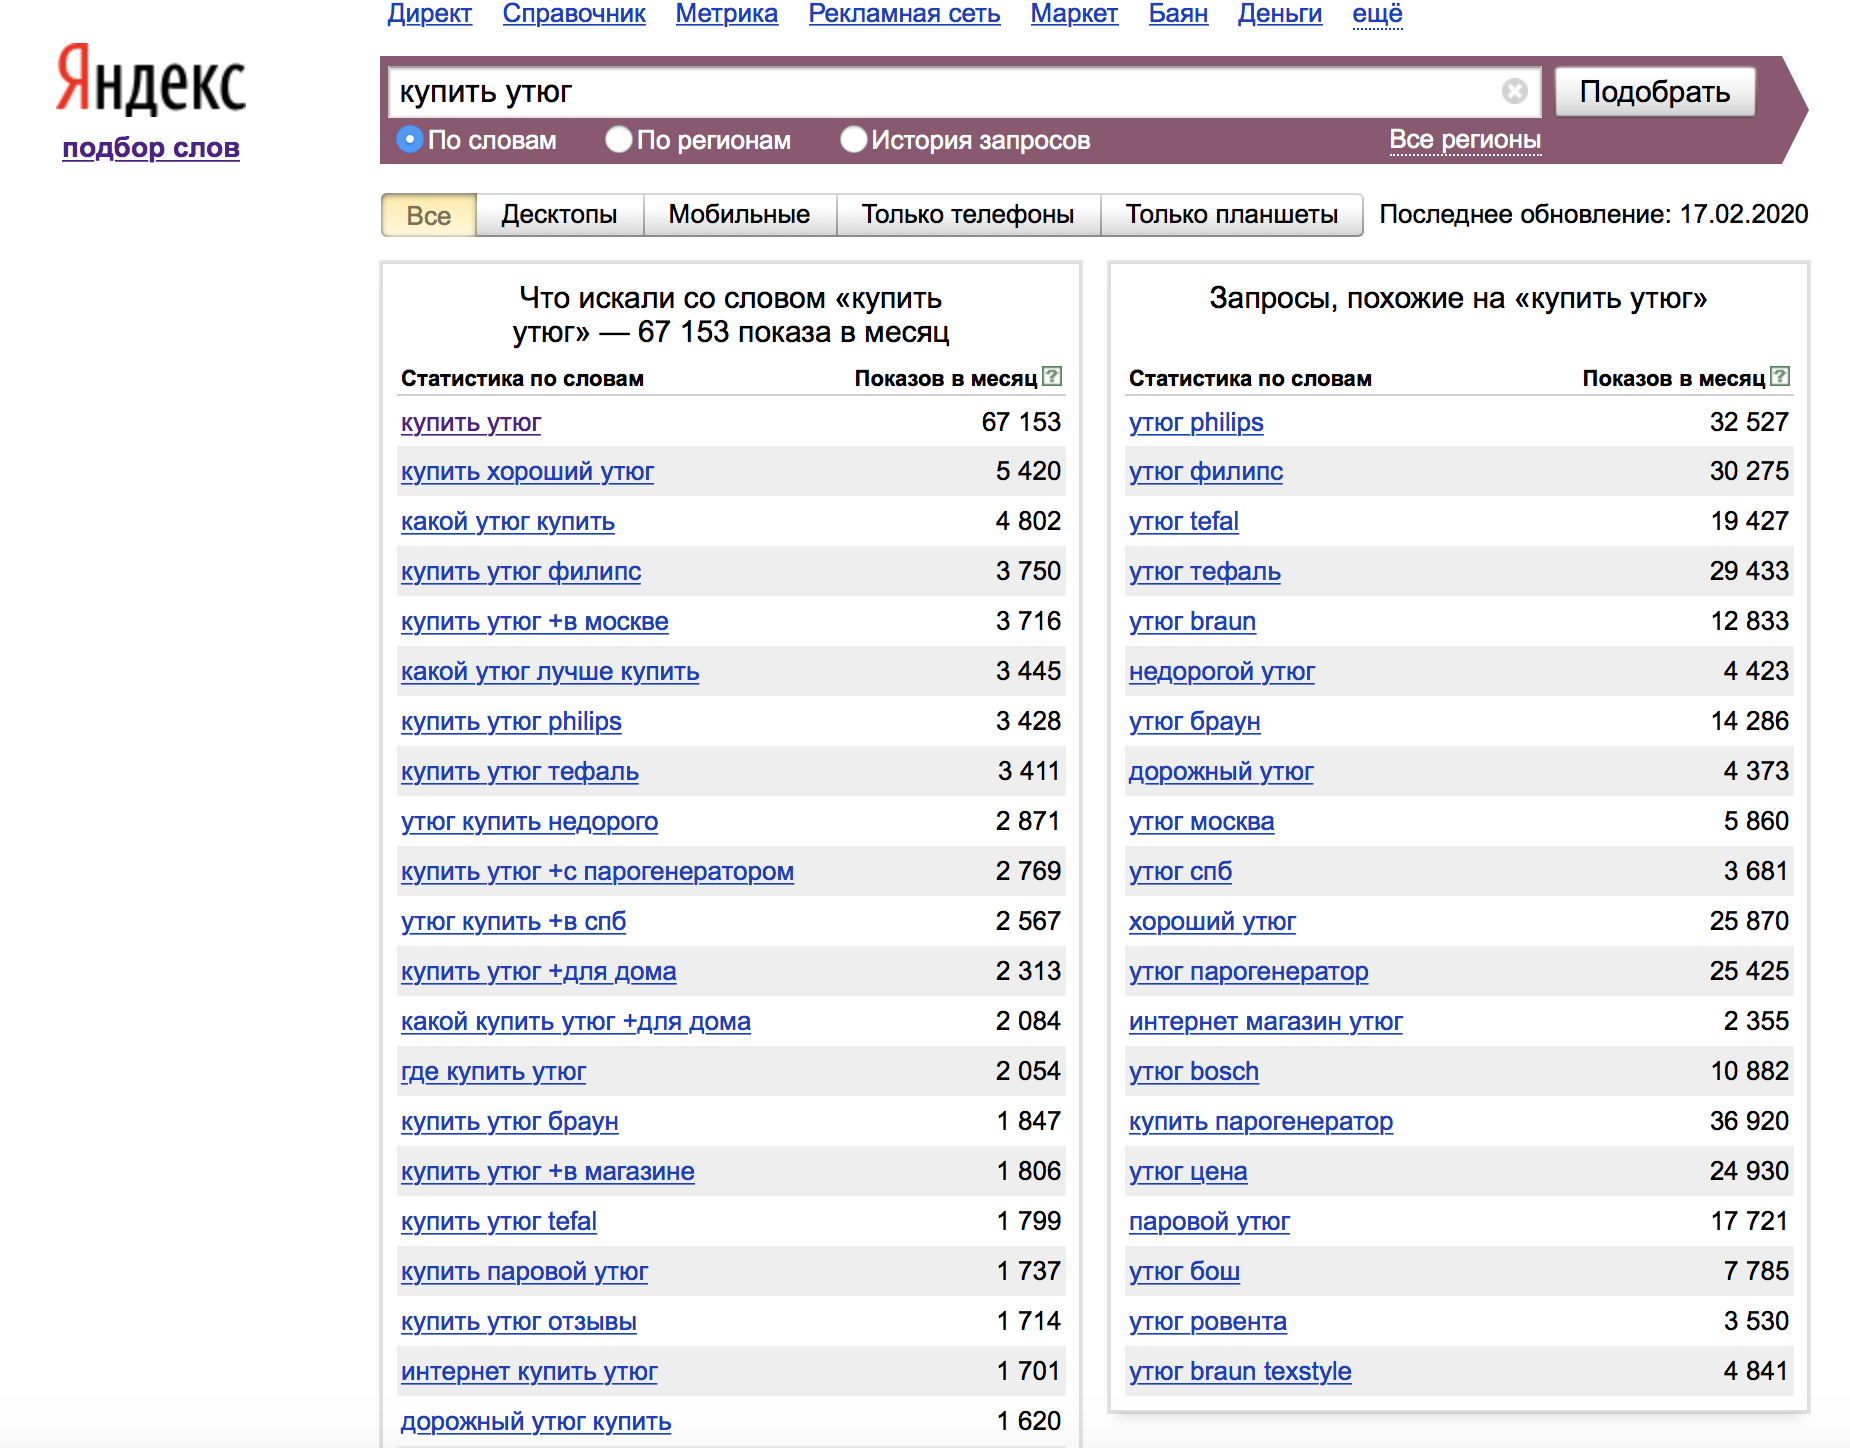Open the утюг bosch similar query
Image resolution: width=1850 pixels, height=1448 pixels.
click(1193, 1072)
